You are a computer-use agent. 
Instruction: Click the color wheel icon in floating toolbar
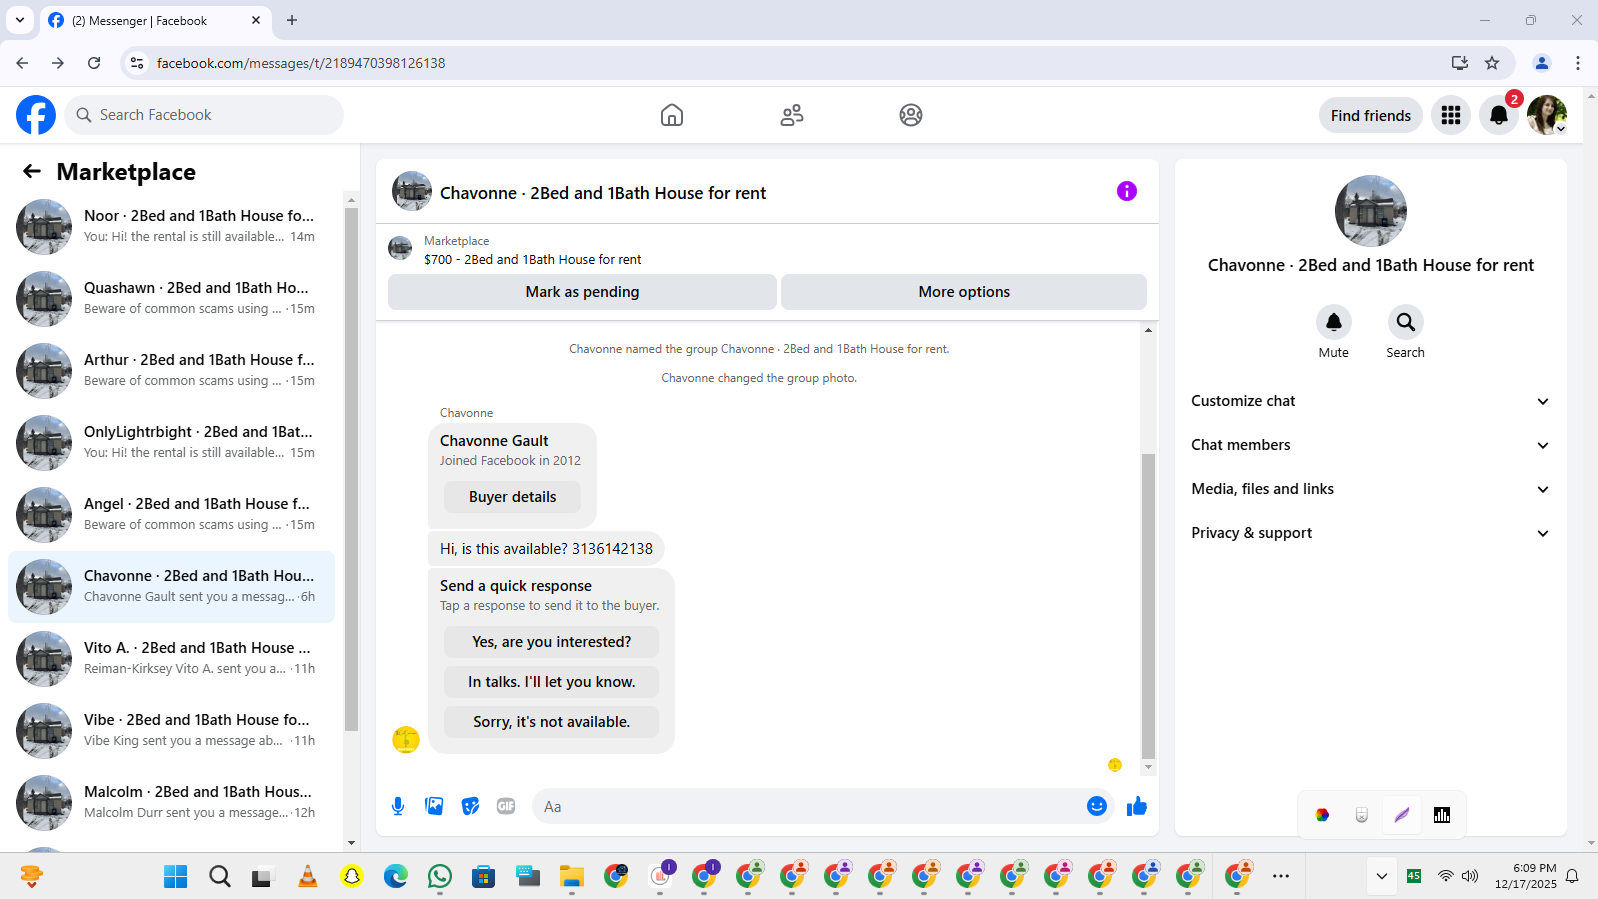pyautogui.click(x=1322, y=815)
